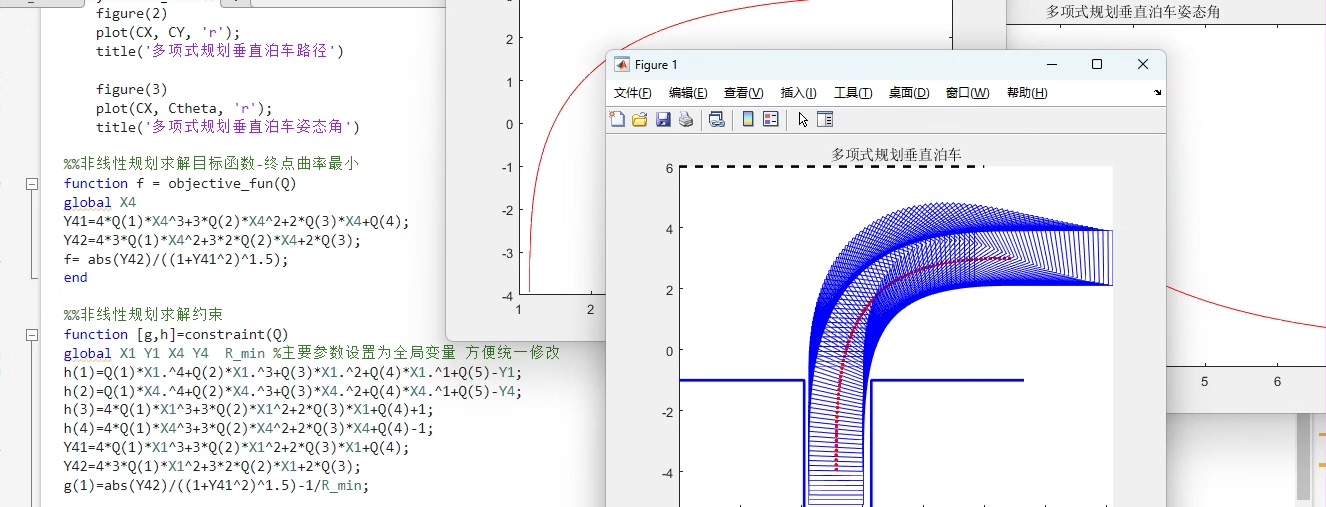Open the 窗口(W) menu in Figure 1
Image resolution: width=1326 pixels, height=507 pixels.
[x=967, y=93]
